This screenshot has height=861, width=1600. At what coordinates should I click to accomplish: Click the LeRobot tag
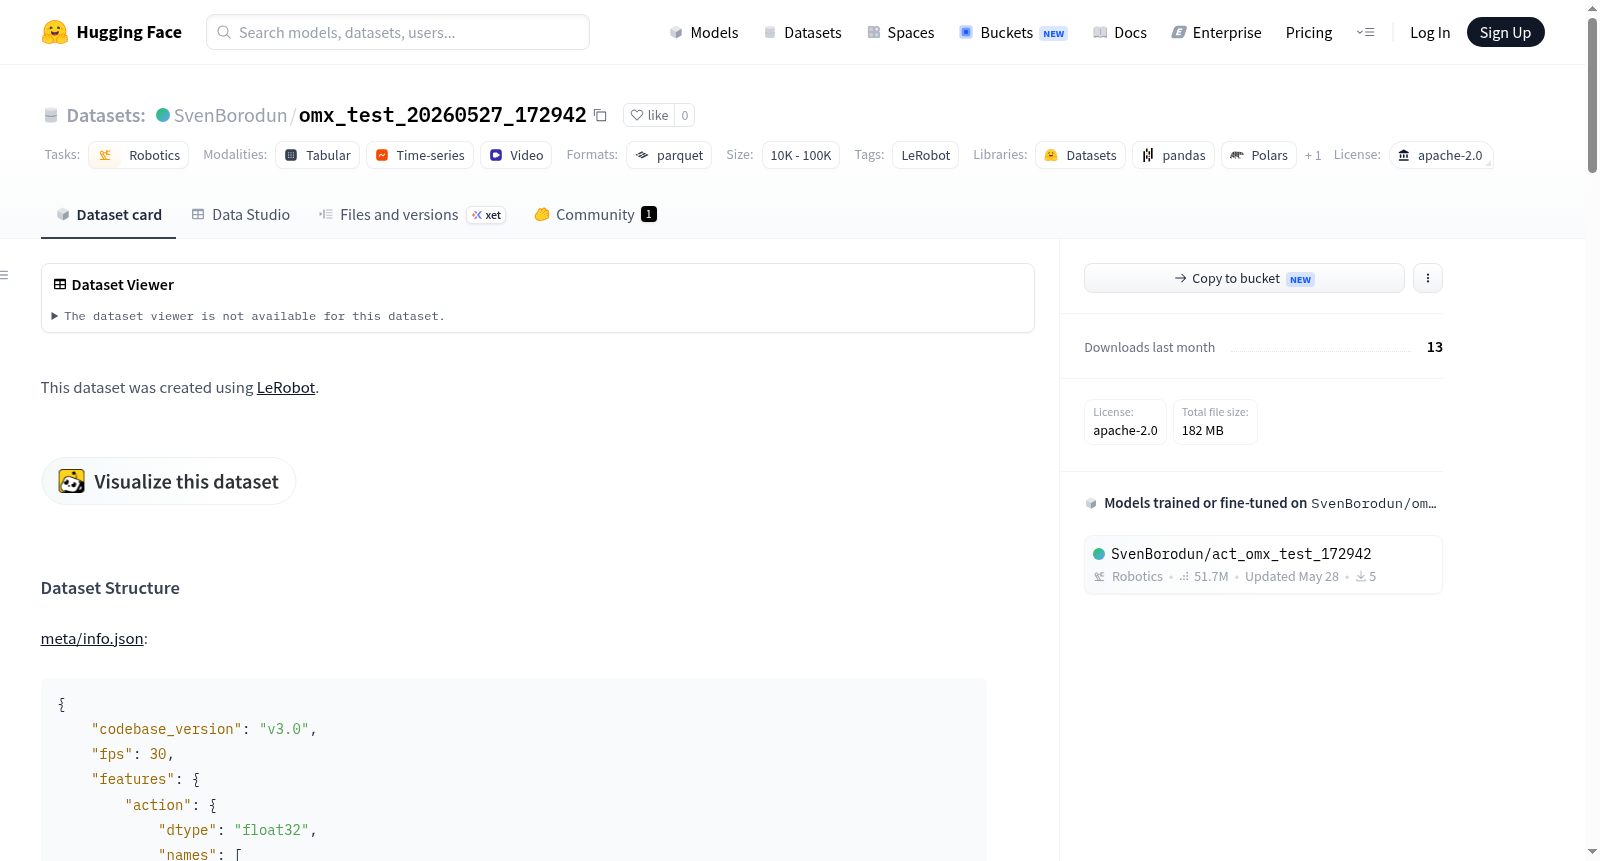point(926,155)
